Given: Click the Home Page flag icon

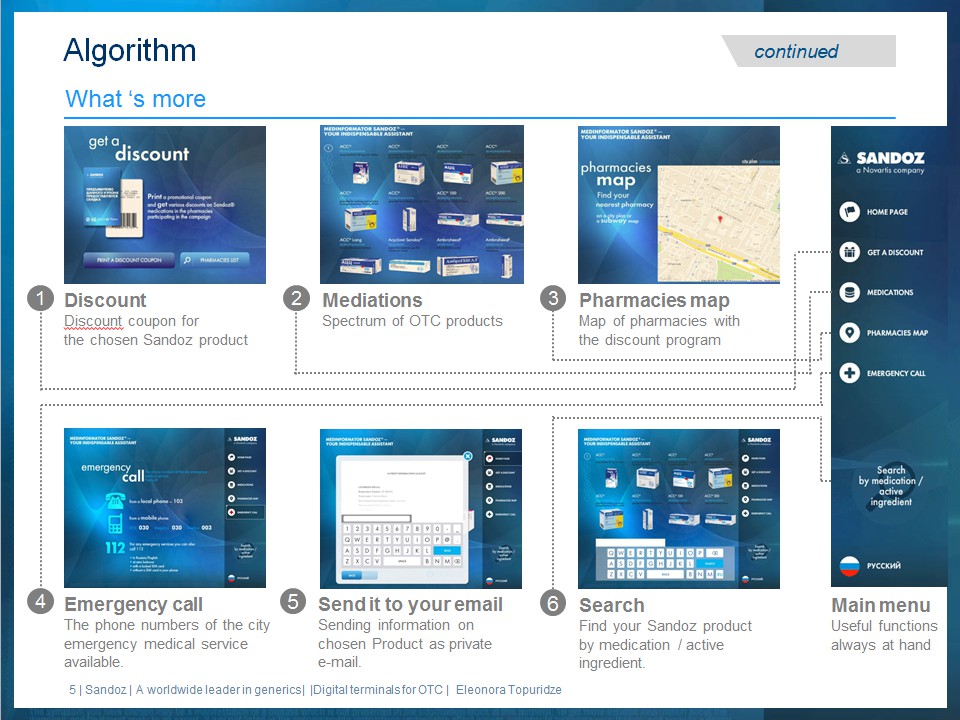Looking at the screenshot, I should [x=849, y=212].
